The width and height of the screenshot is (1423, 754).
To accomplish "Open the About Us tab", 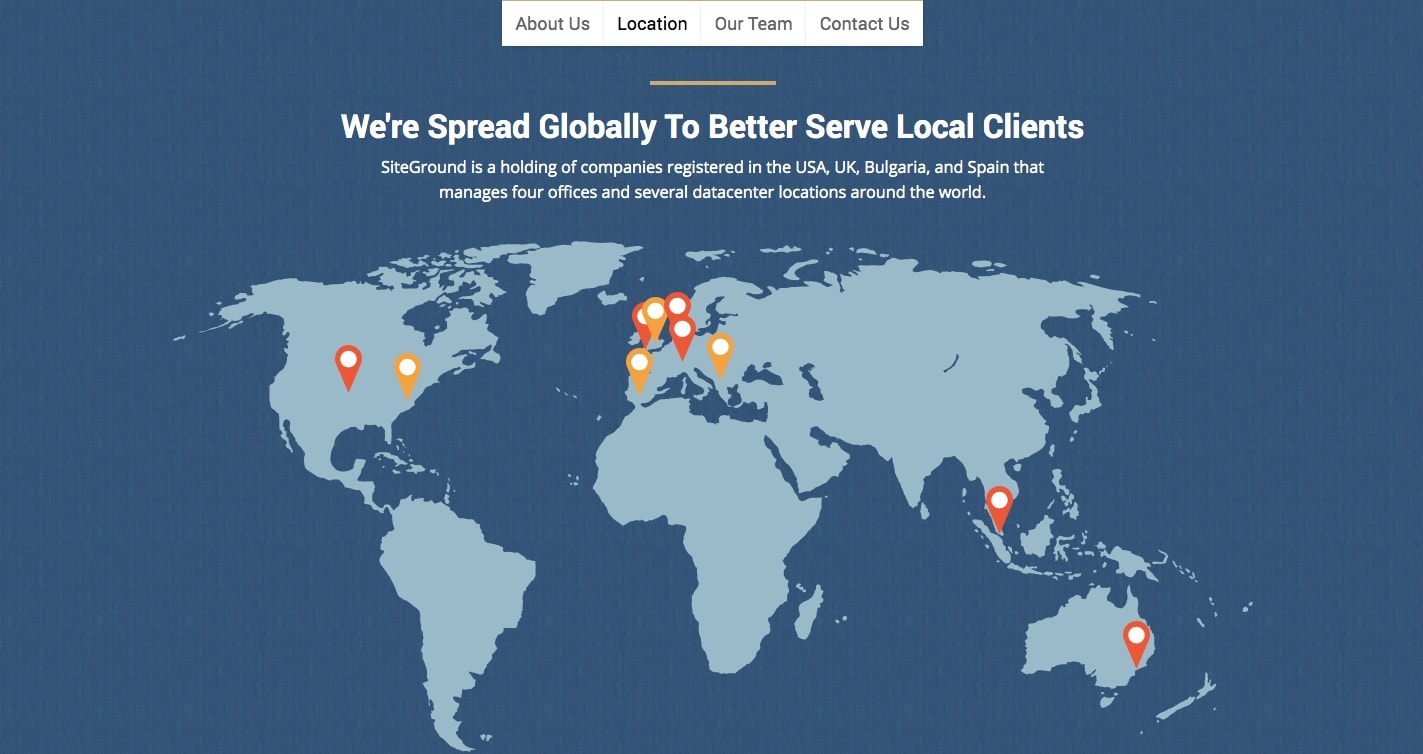I will [552, 24].
